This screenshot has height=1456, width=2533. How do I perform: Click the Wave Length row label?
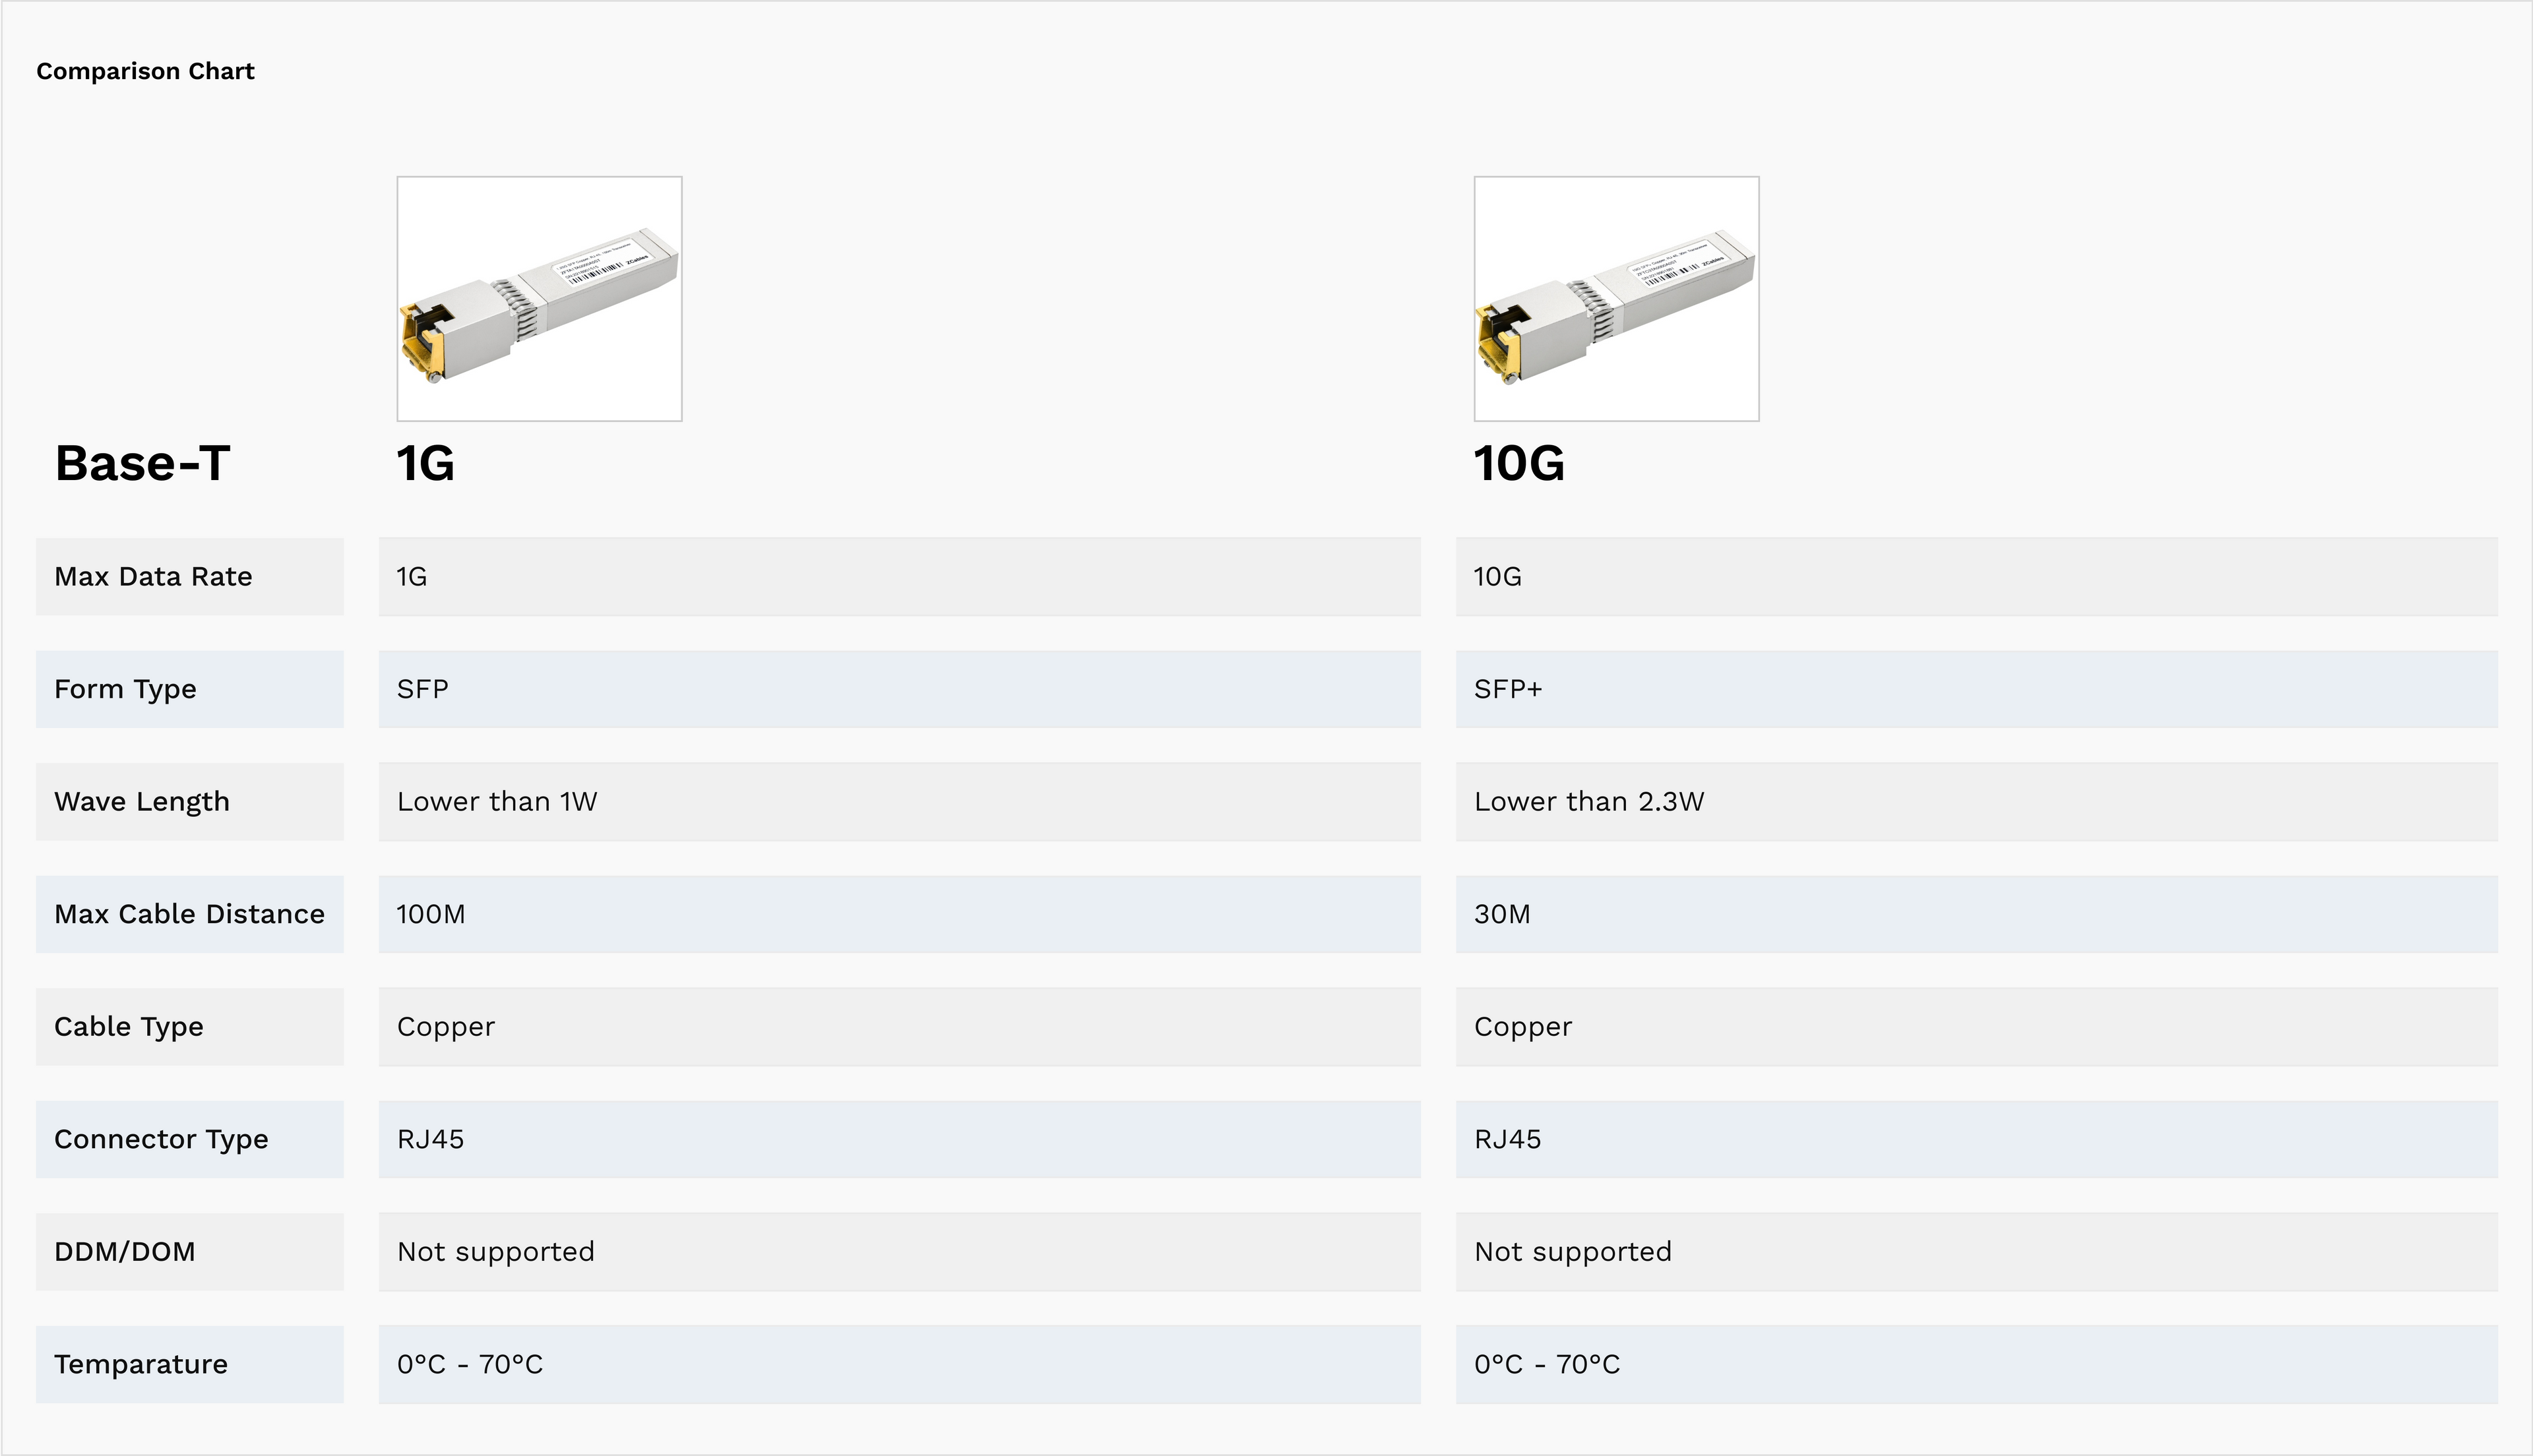[142, 802]
